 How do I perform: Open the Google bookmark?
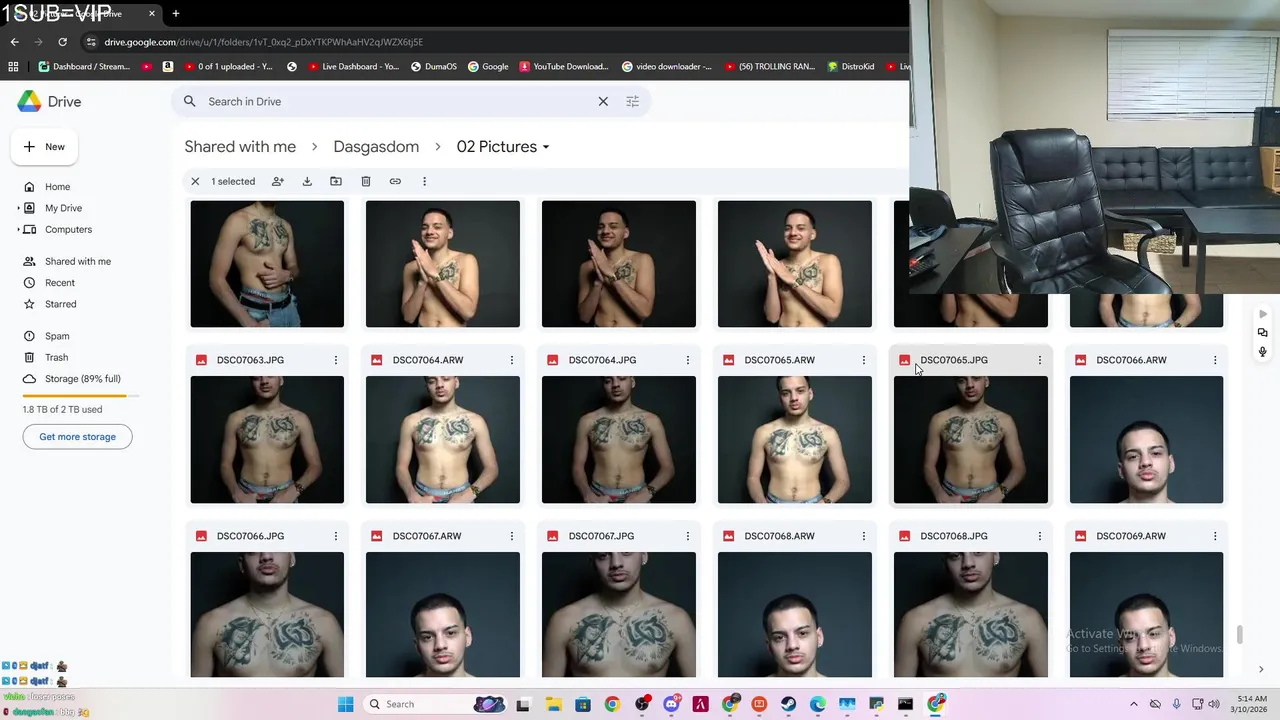point(488,67)
